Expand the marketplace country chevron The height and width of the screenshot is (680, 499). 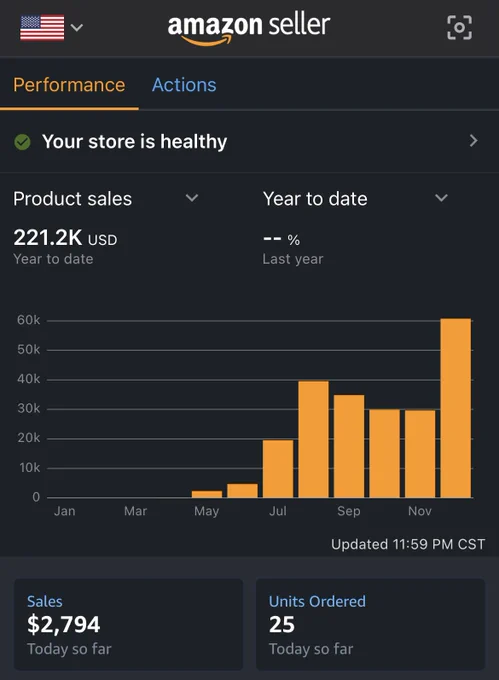click(x=77, y=28)
